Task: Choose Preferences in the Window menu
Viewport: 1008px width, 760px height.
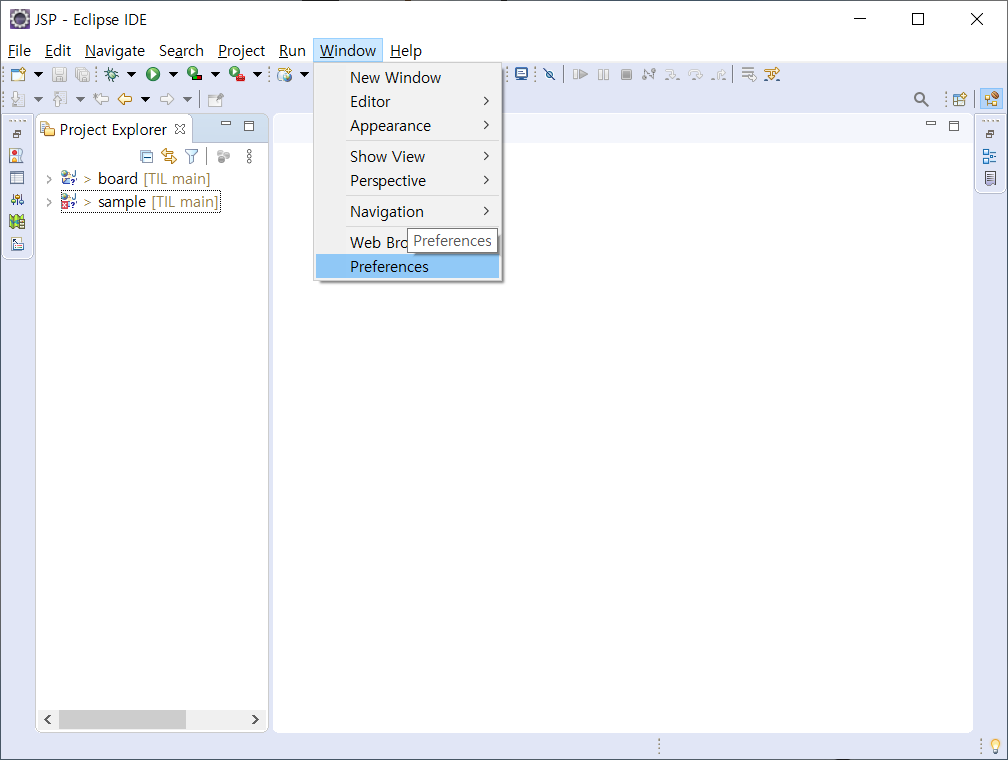Action: pos(408,267)
